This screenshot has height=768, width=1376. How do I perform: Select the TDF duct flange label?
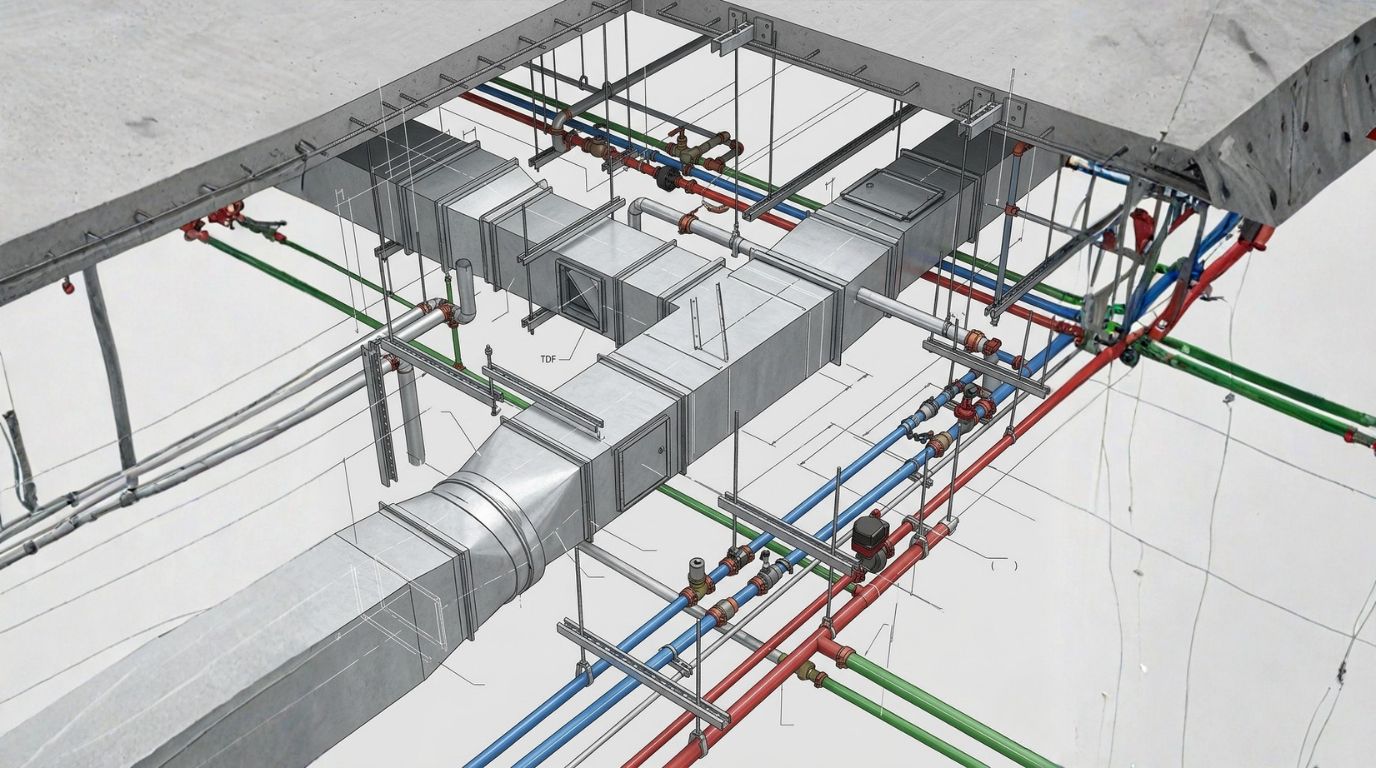pyautogui.click(x=549, y=358)
